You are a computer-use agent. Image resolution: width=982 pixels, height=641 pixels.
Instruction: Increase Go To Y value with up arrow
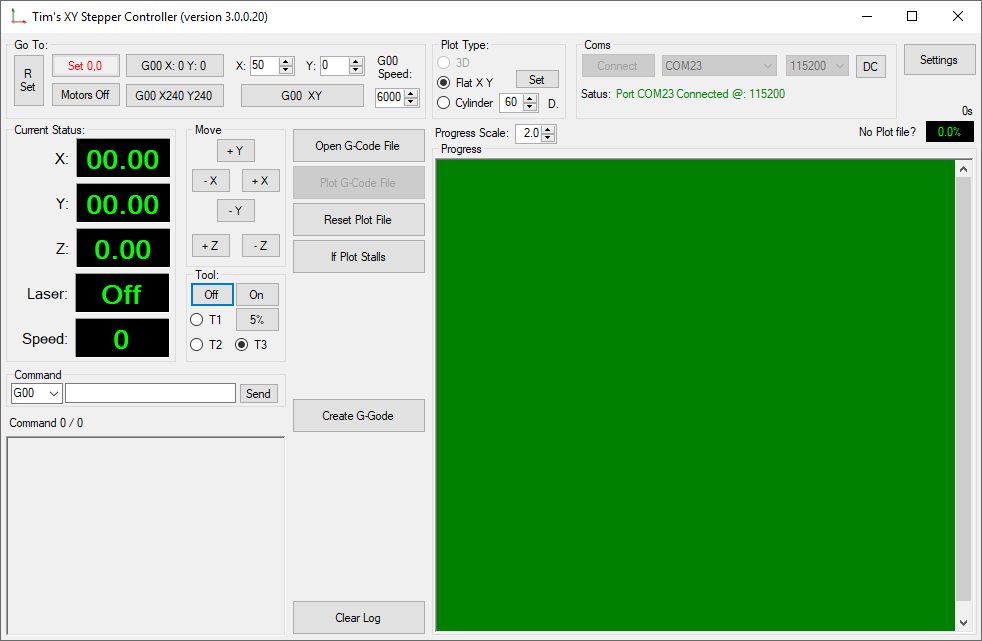[356, 61]
